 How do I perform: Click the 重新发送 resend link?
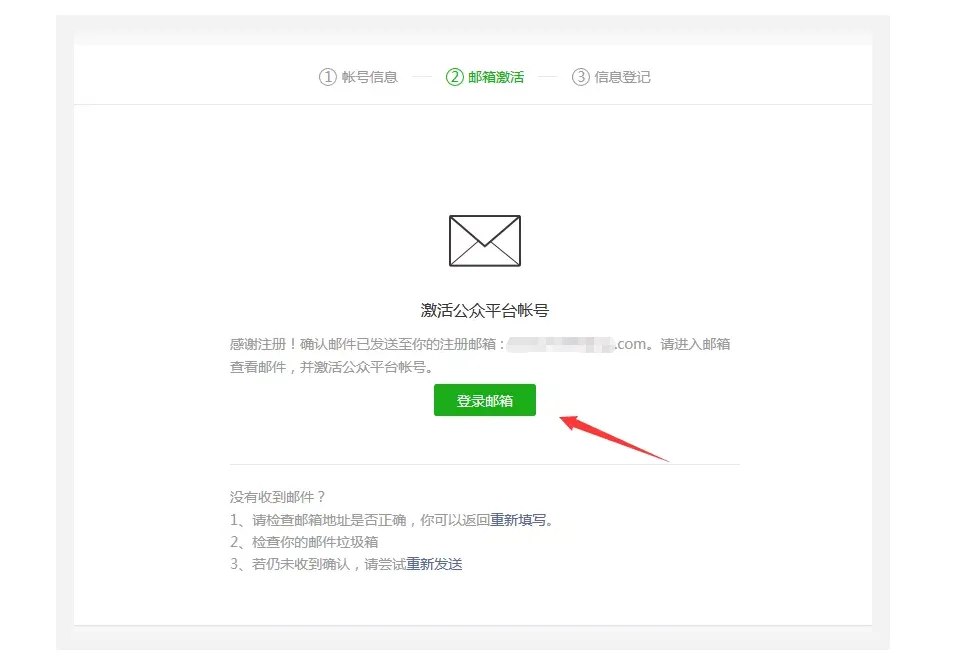coord(434,565)
